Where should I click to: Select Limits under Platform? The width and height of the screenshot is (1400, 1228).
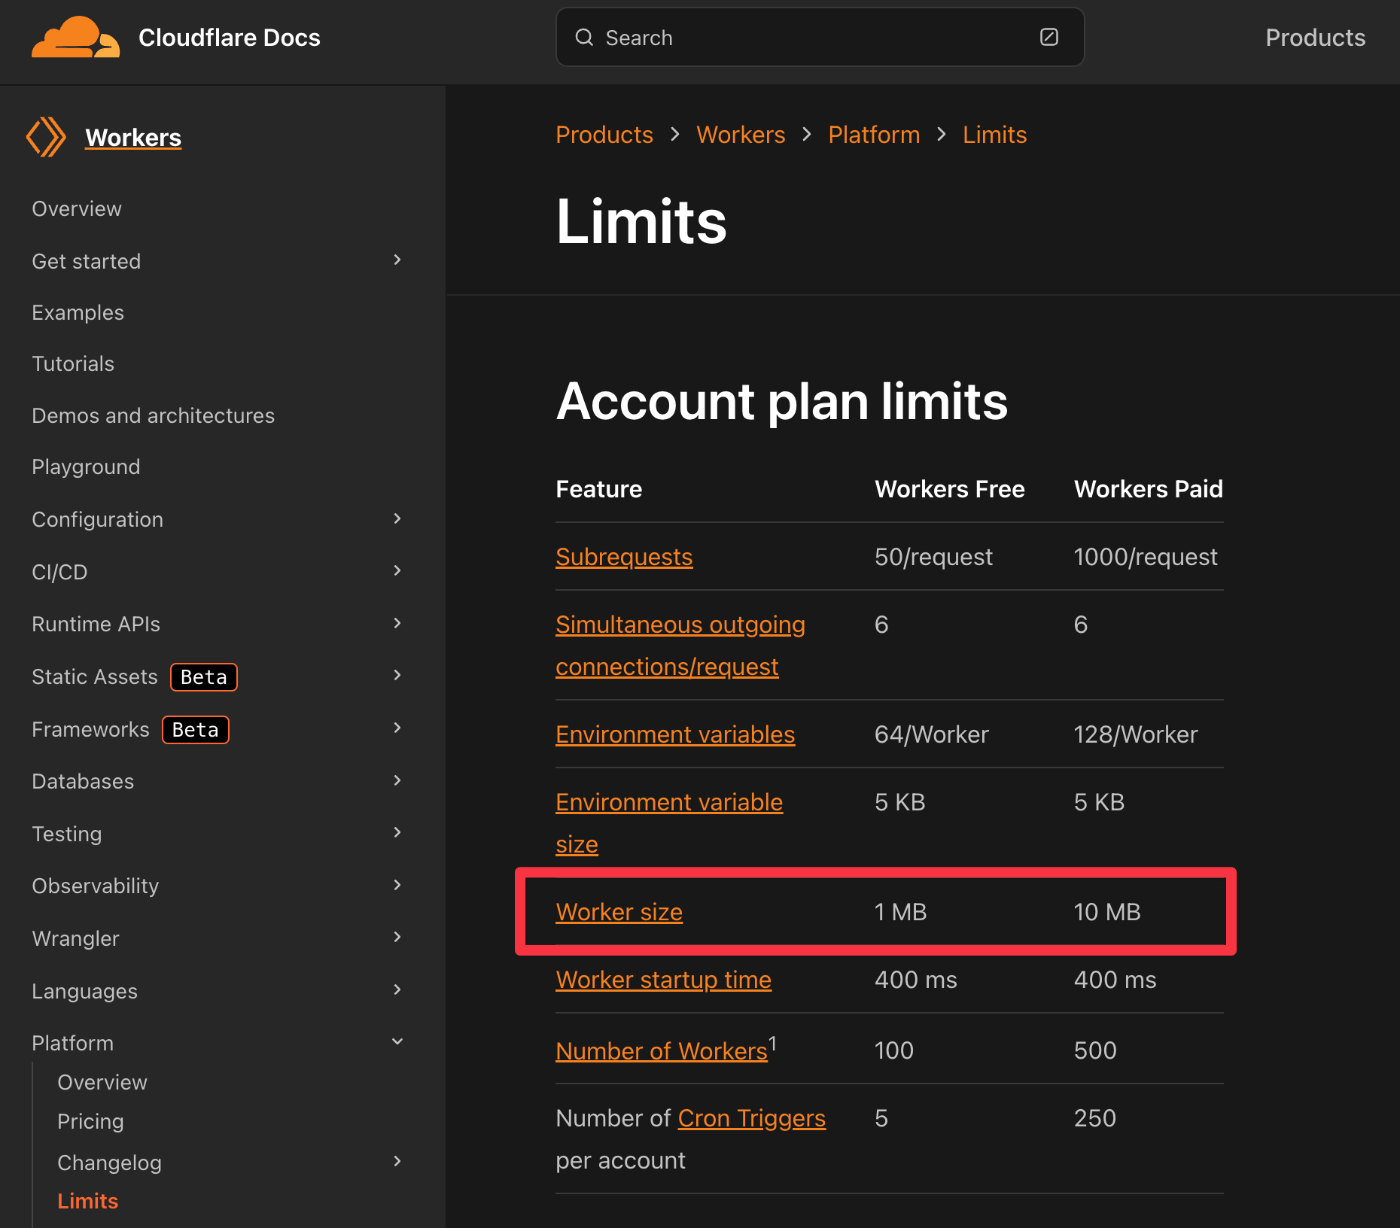click(x=88, y=1201)
